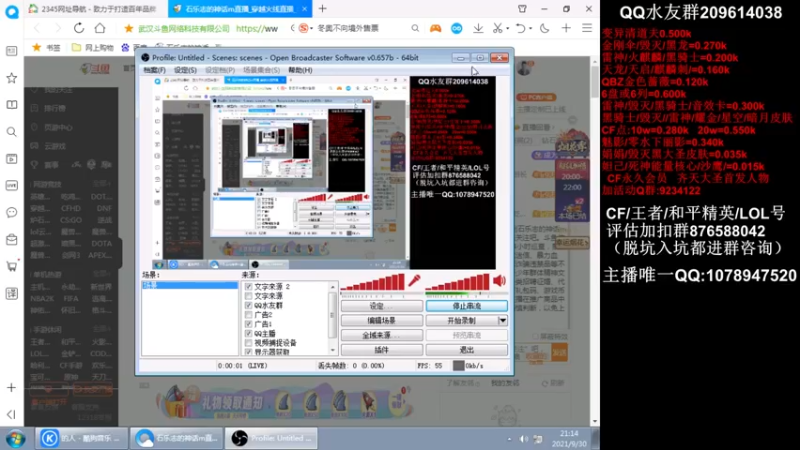Adjust the microphone volume meter in OBS

click(x=373, y=282)
